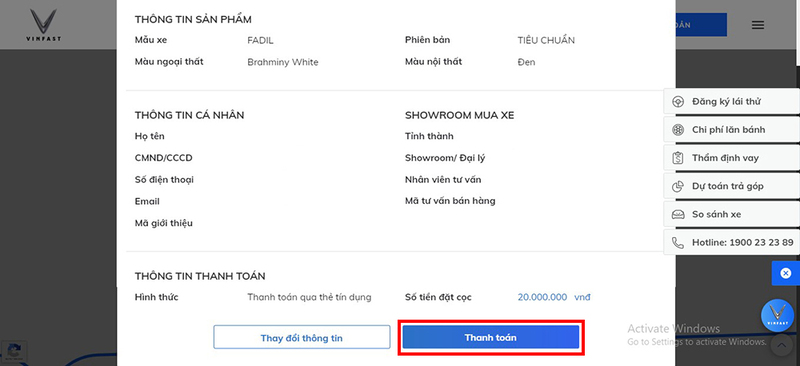Click the Mẫu xe label
This screenshot has height=366, width=800.
[151, 40]
